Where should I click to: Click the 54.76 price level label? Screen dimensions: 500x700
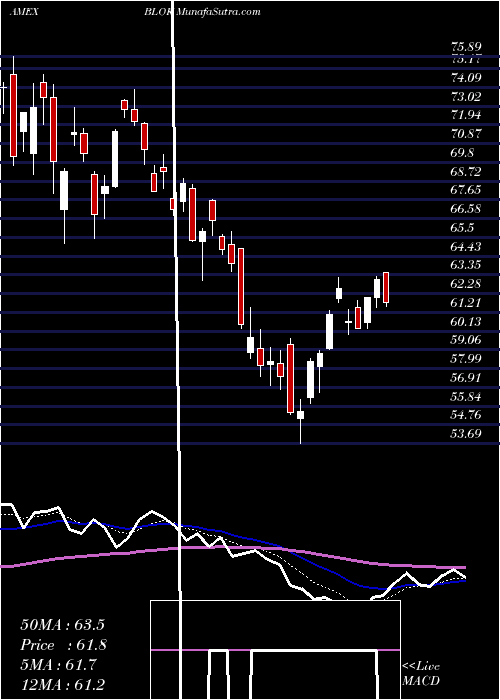coord(465,415)
